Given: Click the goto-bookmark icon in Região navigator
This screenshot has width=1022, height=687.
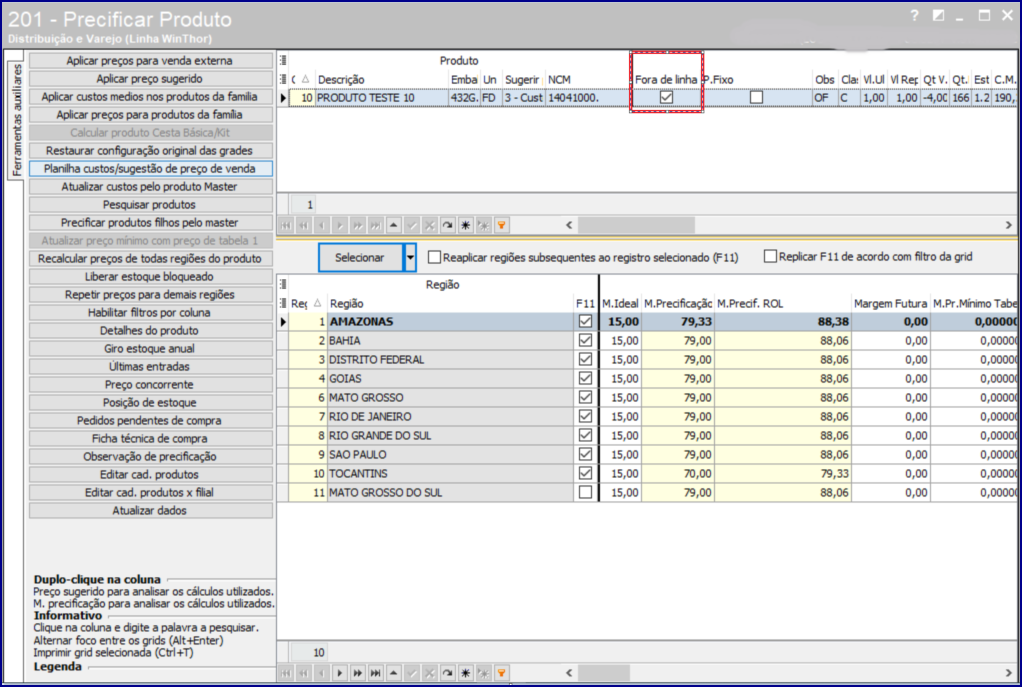Looking at the screenshot, I should (484, 673).
